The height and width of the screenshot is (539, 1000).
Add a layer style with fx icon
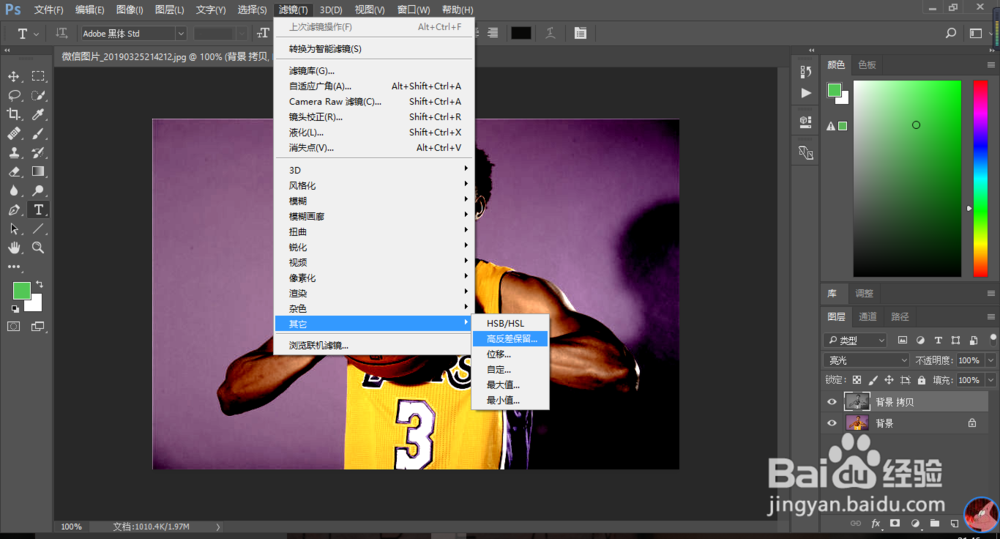[876, 524]
